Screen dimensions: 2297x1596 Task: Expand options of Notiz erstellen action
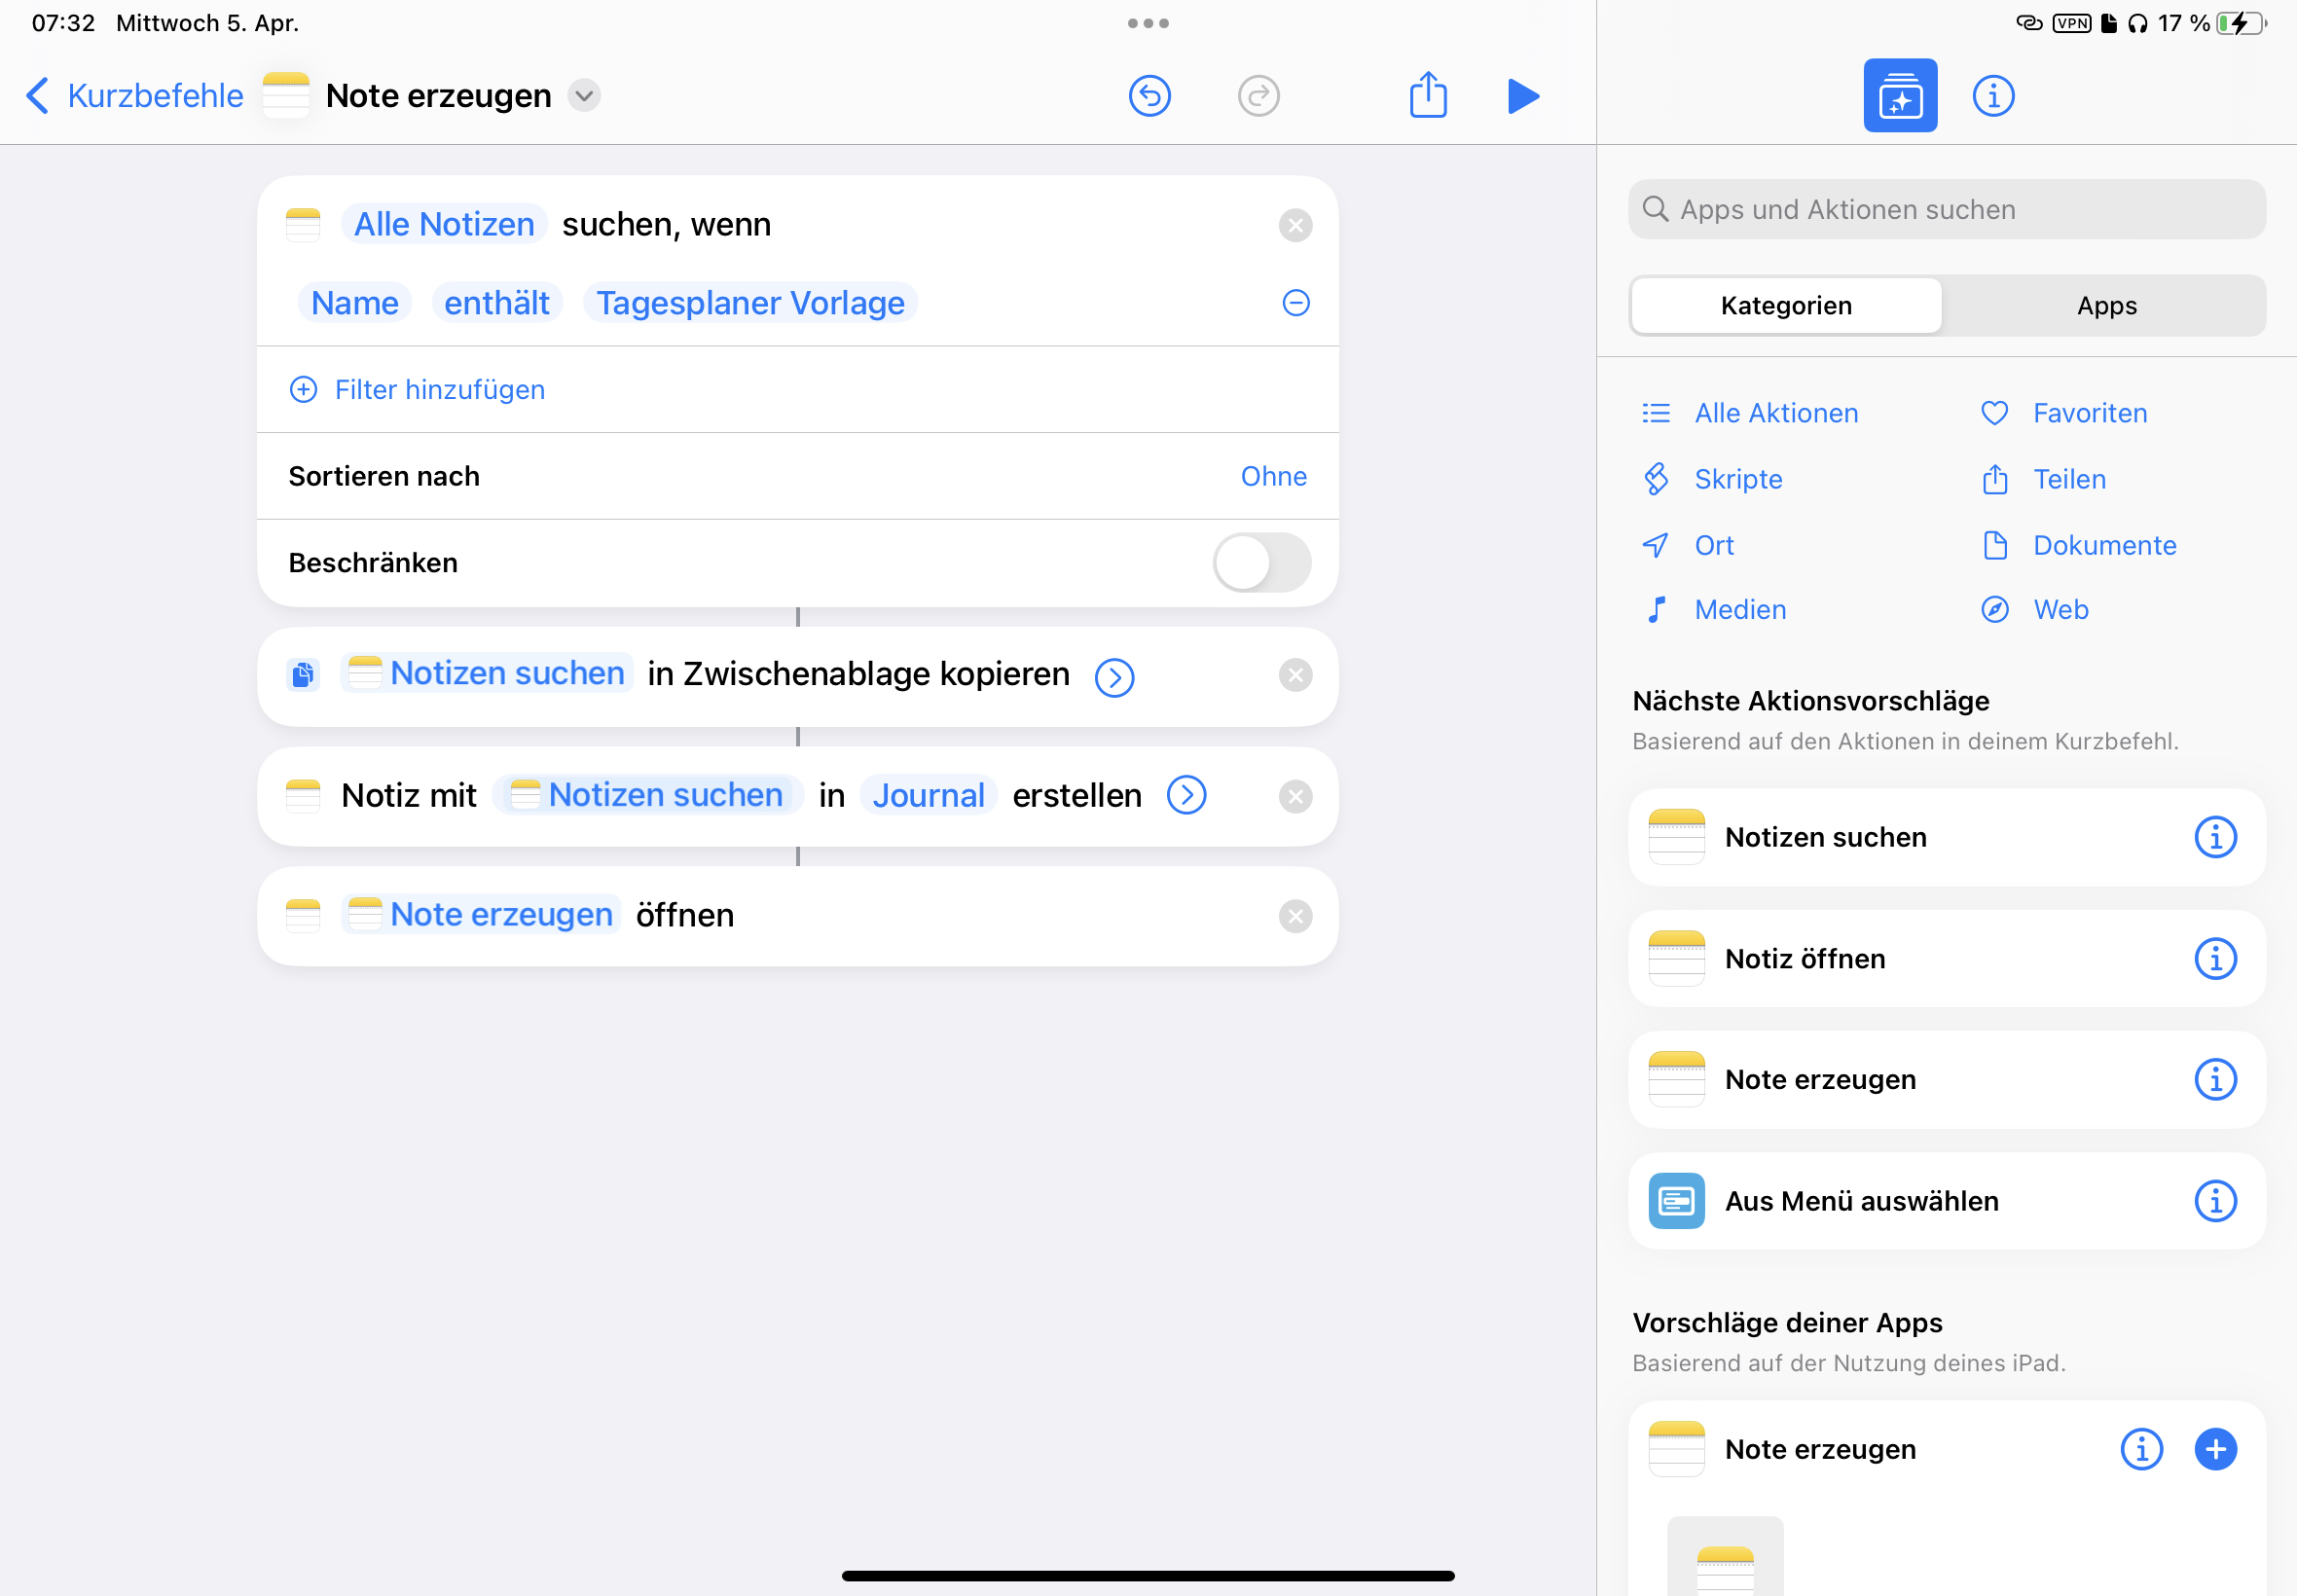coord(1186,796)
